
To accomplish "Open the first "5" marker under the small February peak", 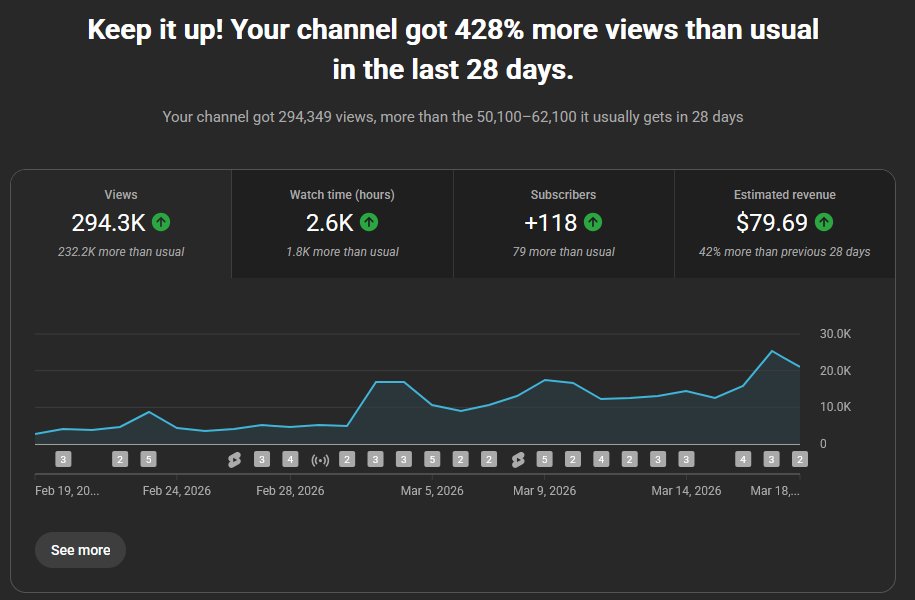I will coord(148,459).
